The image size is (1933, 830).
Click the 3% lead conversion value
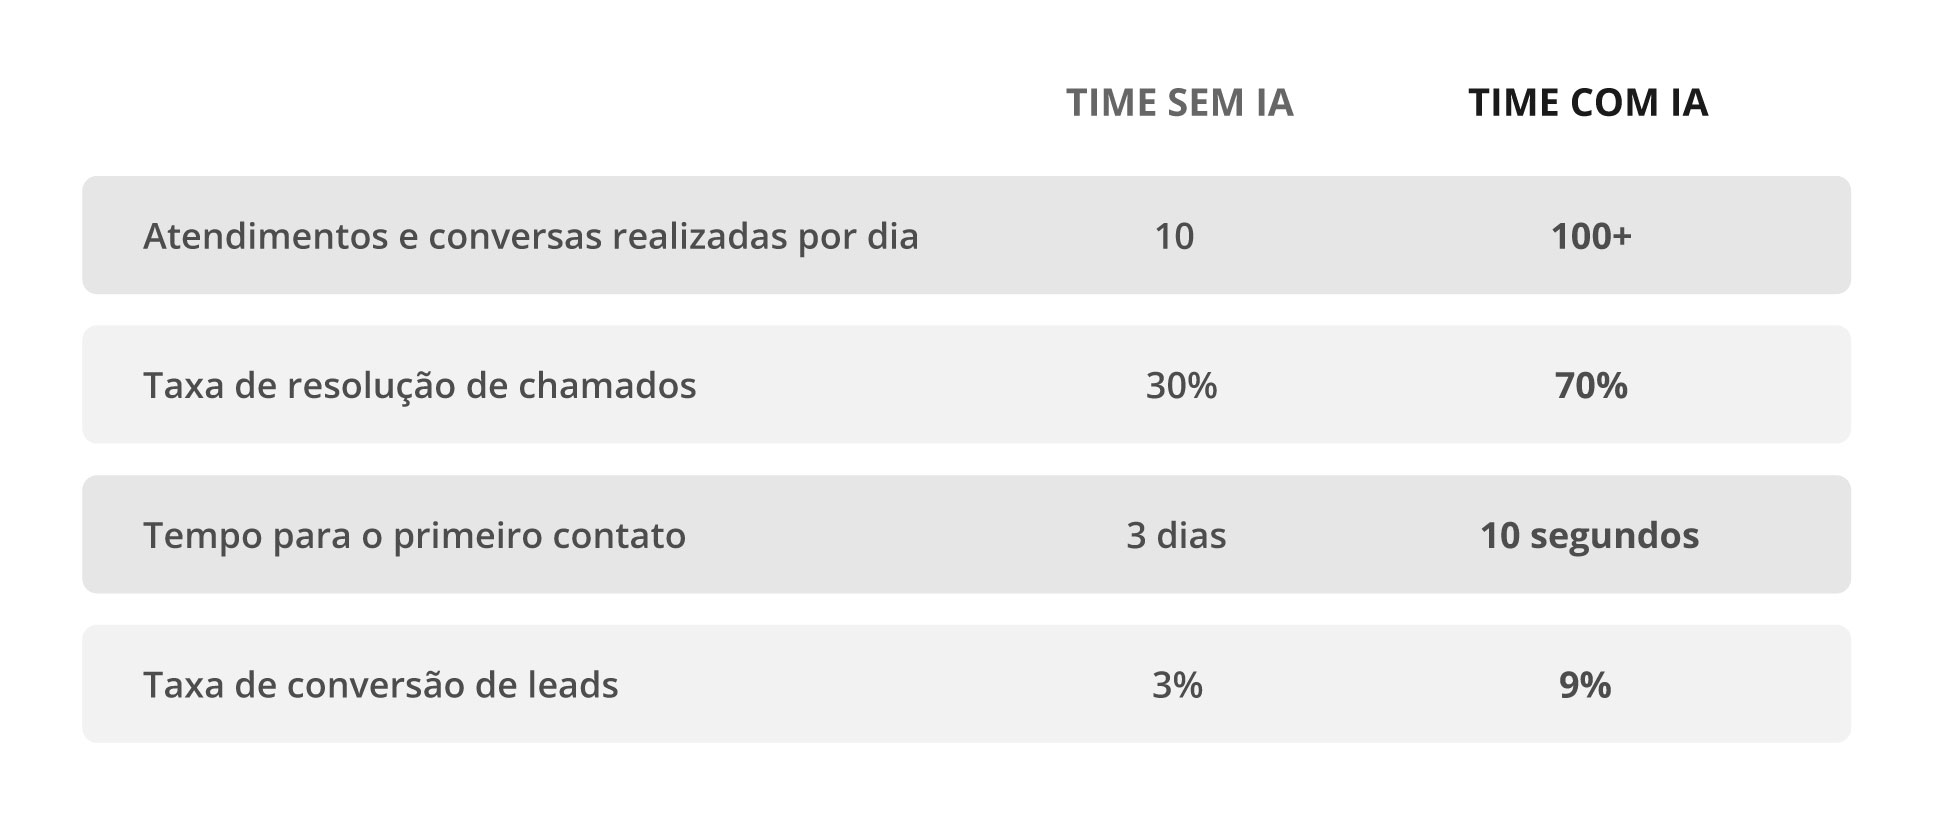(x=1177, y=685)
